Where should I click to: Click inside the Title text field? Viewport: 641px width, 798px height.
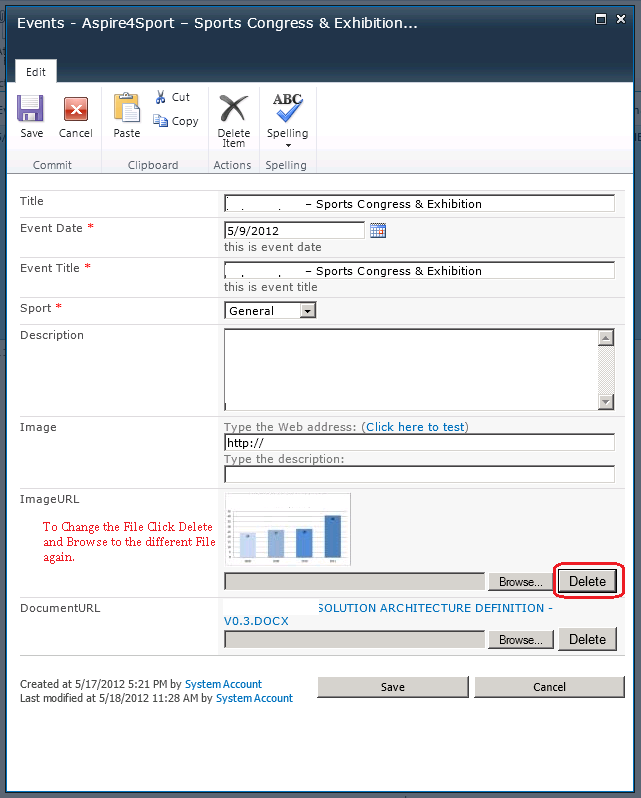419,204
